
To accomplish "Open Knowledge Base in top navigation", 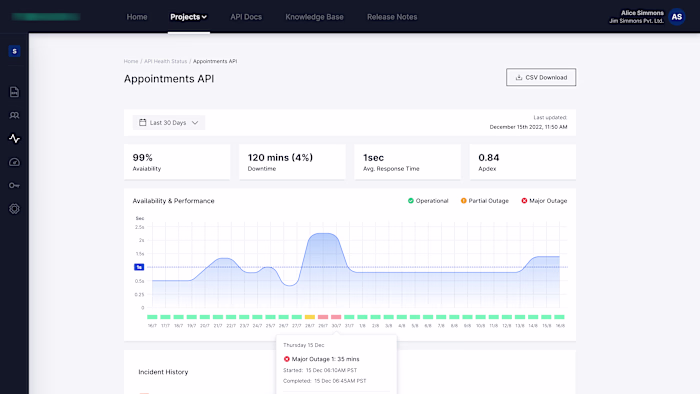I will point(314,17).
